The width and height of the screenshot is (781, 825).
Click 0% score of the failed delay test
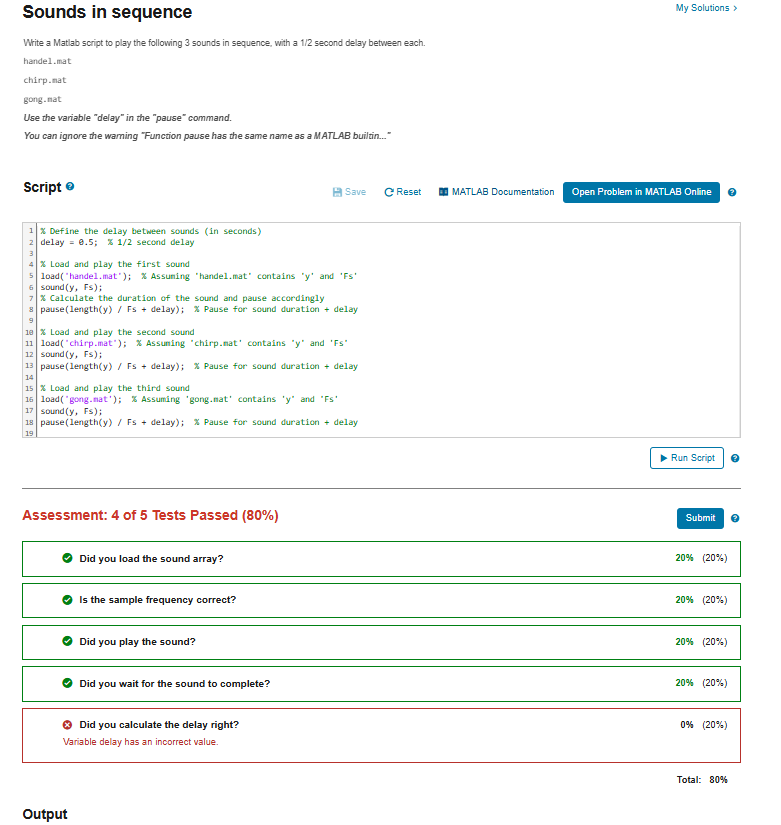point(687,725)
